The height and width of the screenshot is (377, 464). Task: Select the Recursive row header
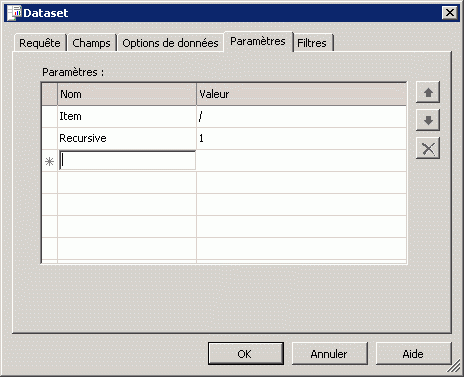click(x=50, y=138)
